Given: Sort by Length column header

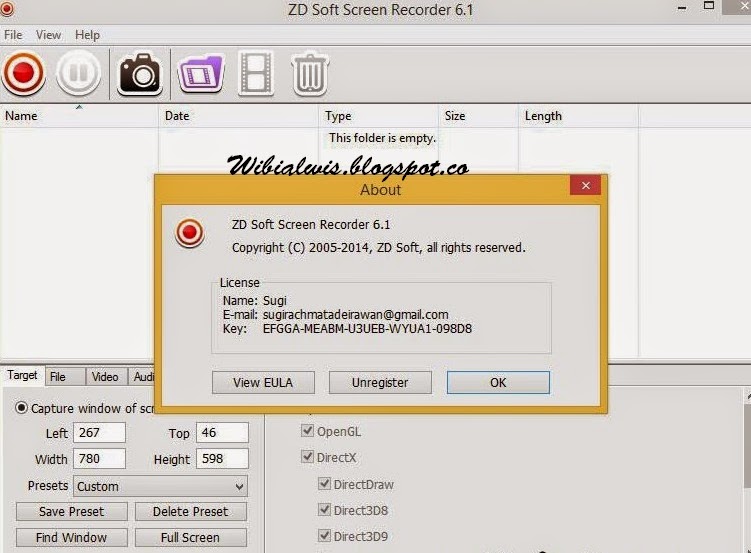Looking at the screenshot, I should pos(579,116).
